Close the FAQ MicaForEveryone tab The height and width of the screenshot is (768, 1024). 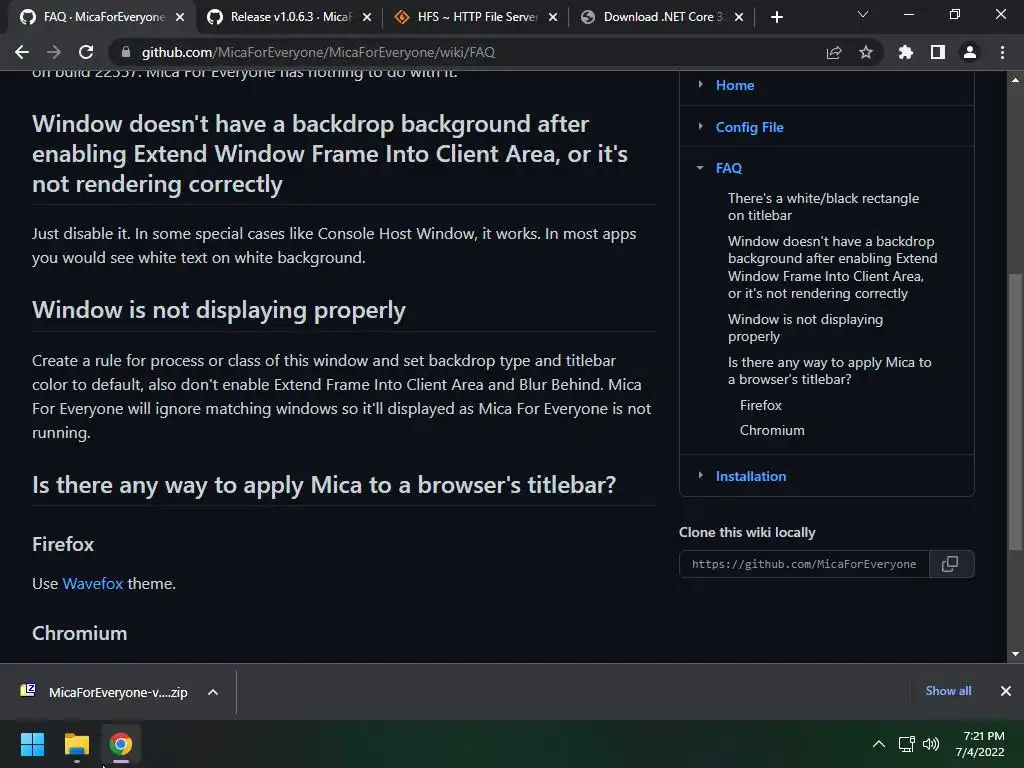pos(180,17)
